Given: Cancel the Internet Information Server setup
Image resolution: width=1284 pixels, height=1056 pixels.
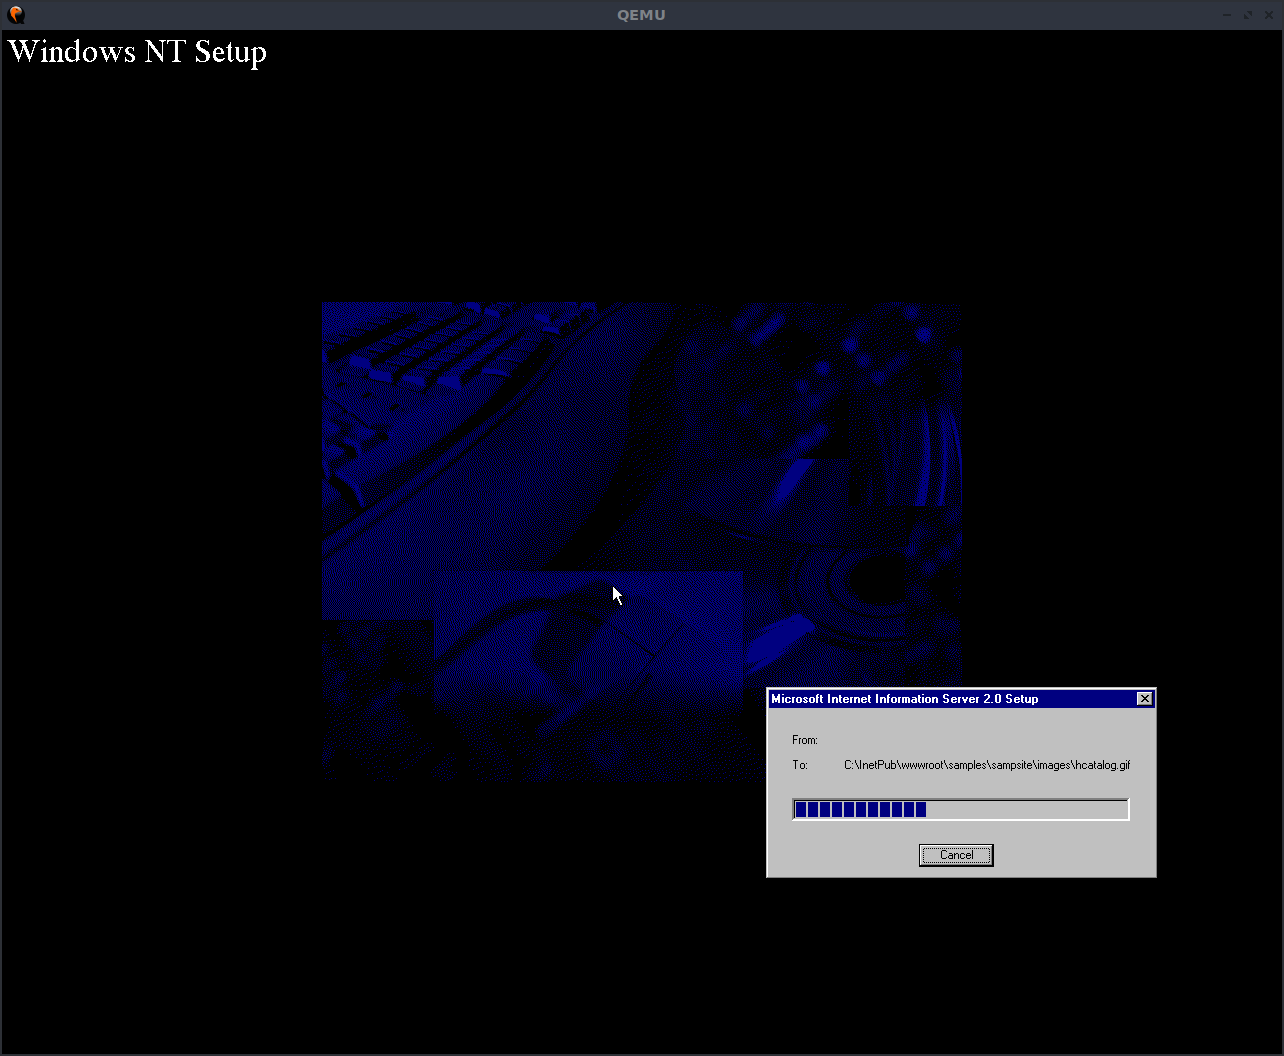Looking at the screenshot, I should tap(956, 855).
